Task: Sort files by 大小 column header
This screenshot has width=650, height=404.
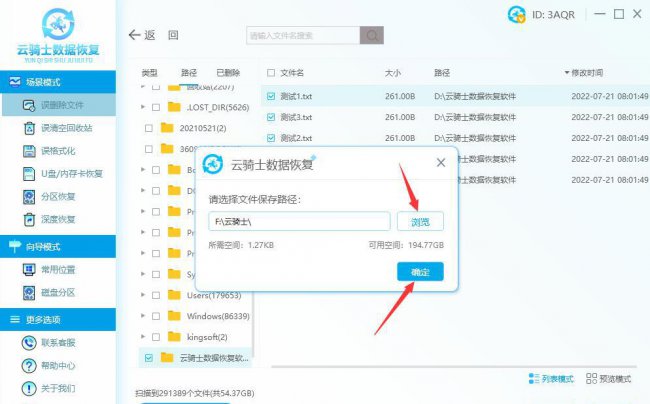Action: (x=393, y=73)
